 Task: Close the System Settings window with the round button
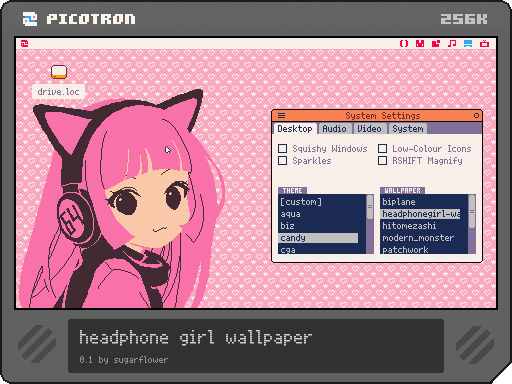tap(476, 115)
